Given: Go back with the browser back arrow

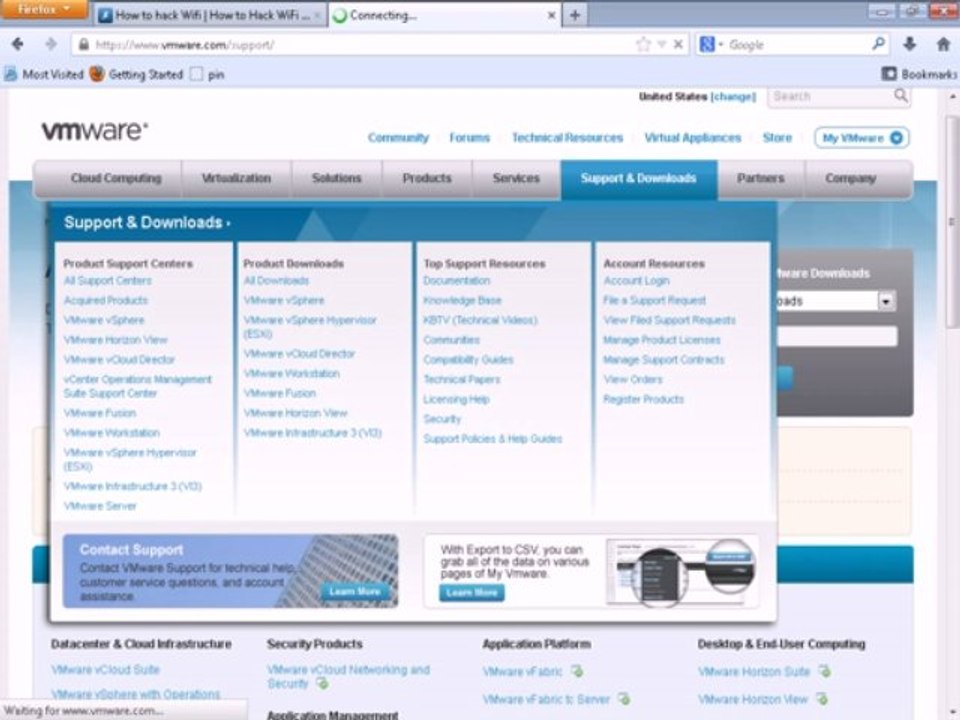Looking at the screenshot, I should pos(18,44).
